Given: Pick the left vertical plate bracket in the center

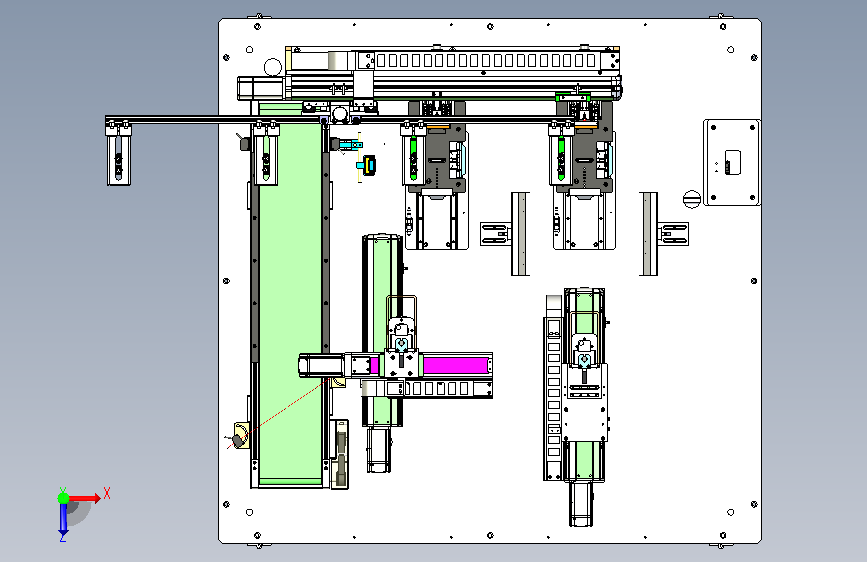Looking at the screenshot, I should tap(520, 233).
